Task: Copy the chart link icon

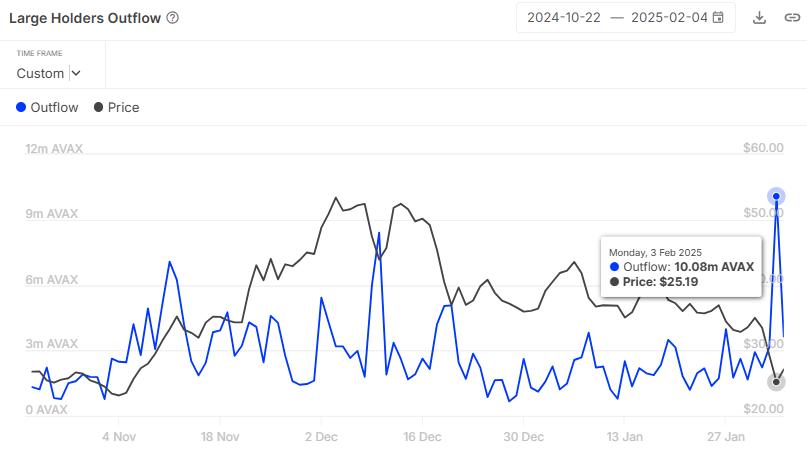Action: [x=792, y=18]
